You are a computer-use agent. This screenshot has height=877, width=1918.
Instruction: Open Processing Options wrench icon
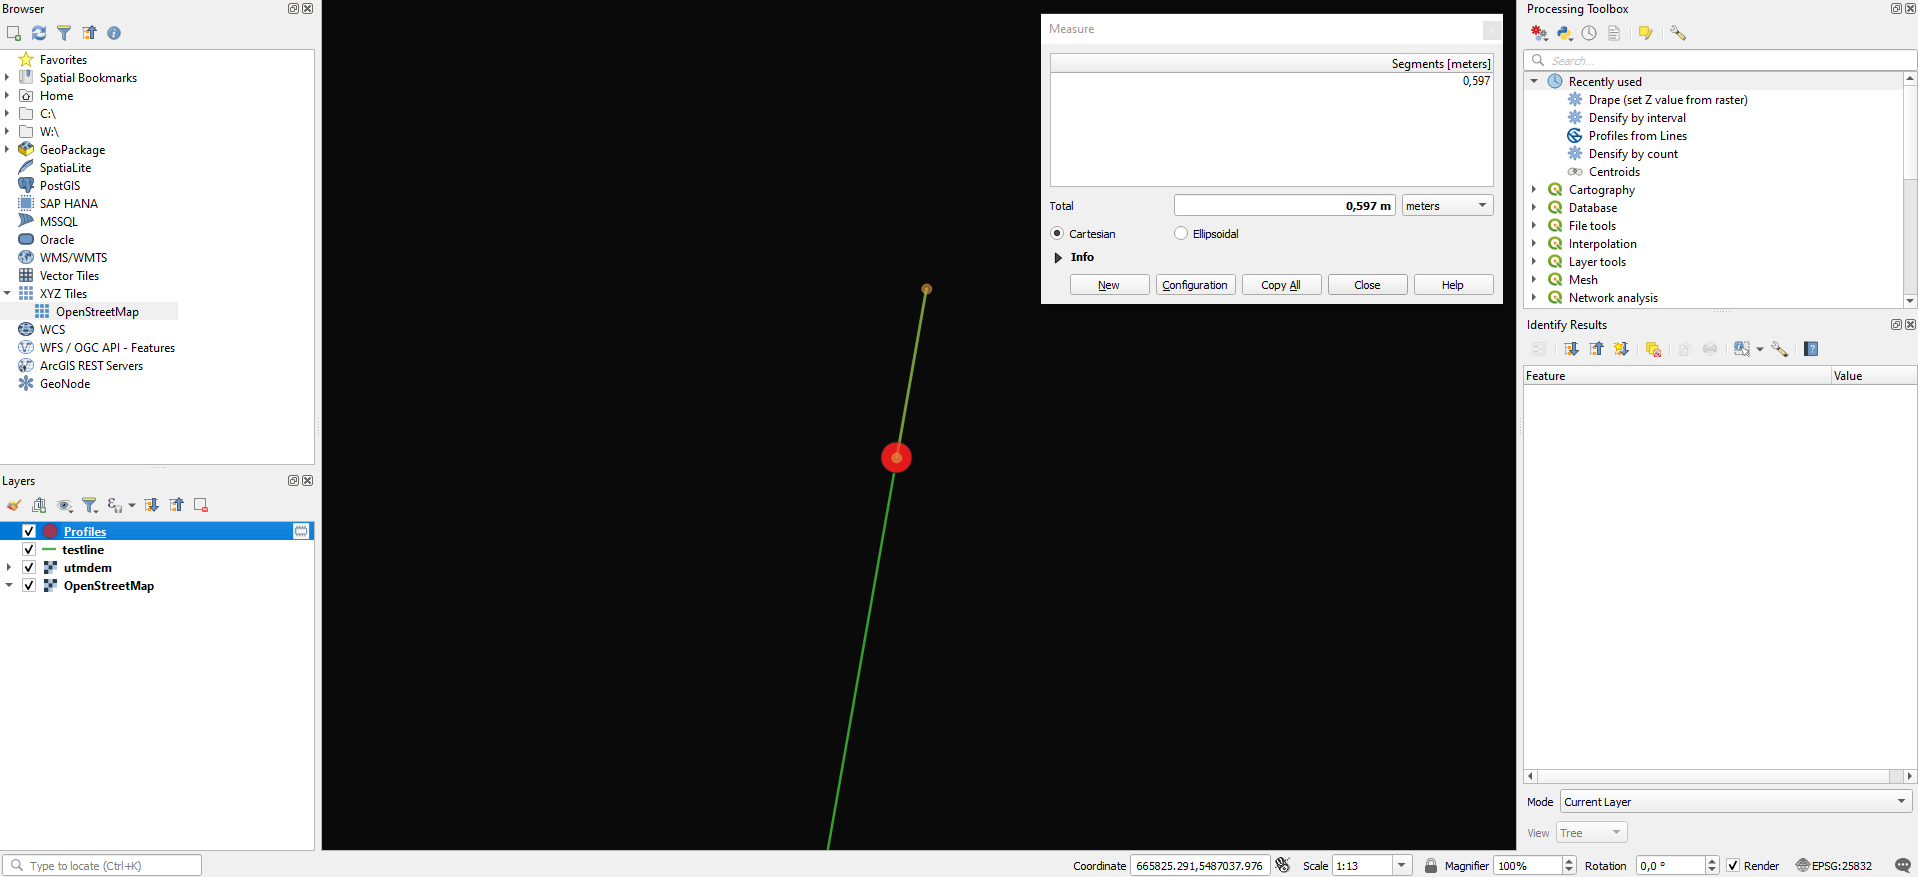pos(1678,33)
